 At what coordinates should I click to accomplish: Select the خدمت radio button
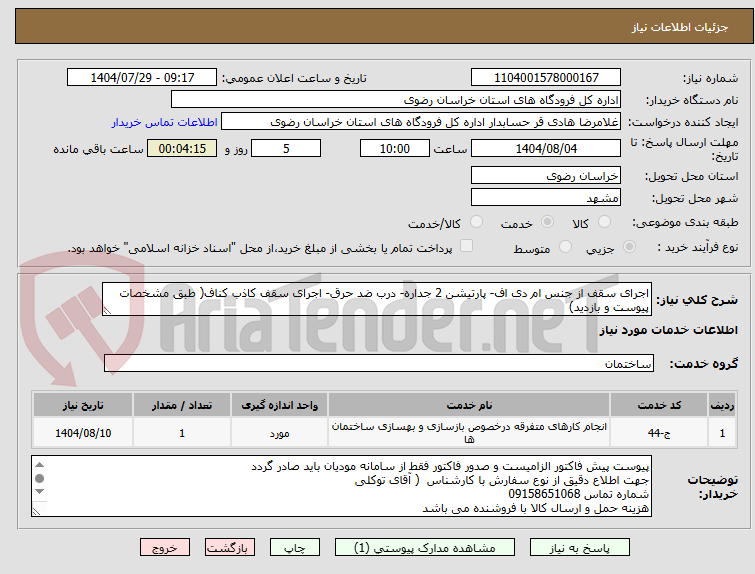(547, 222)
